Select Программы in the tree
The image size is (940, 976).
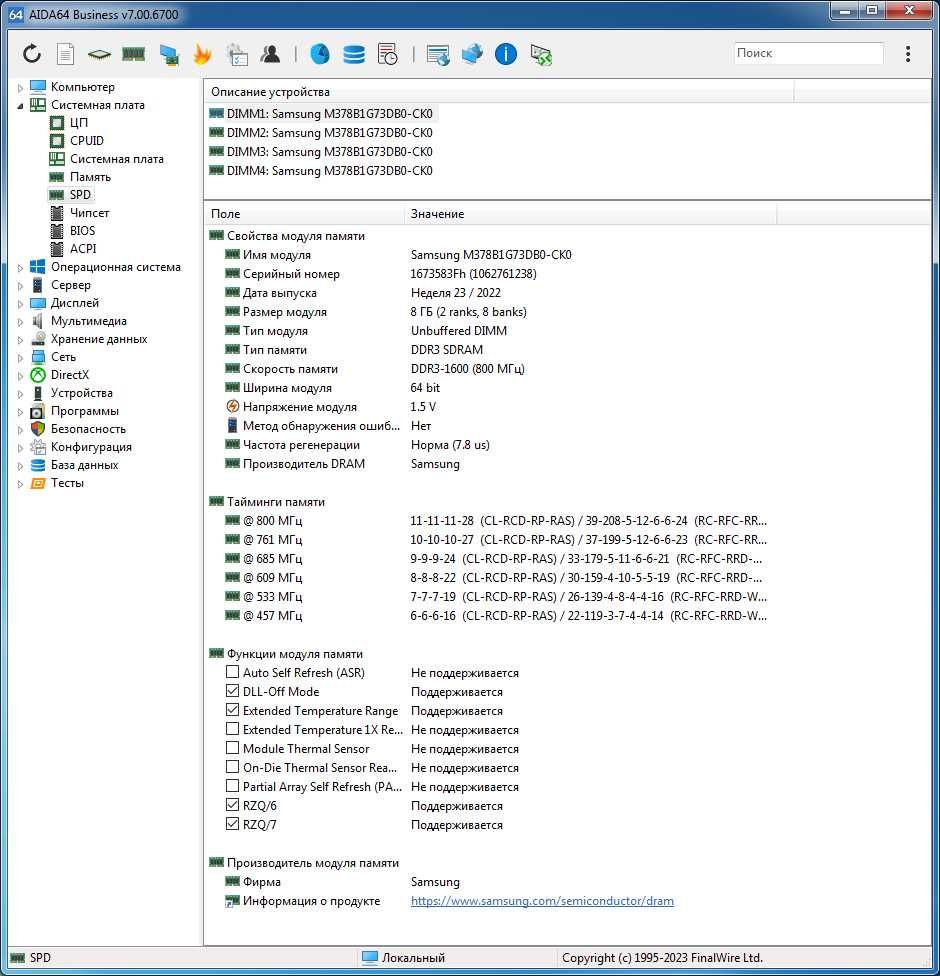[x=85, y=411]
